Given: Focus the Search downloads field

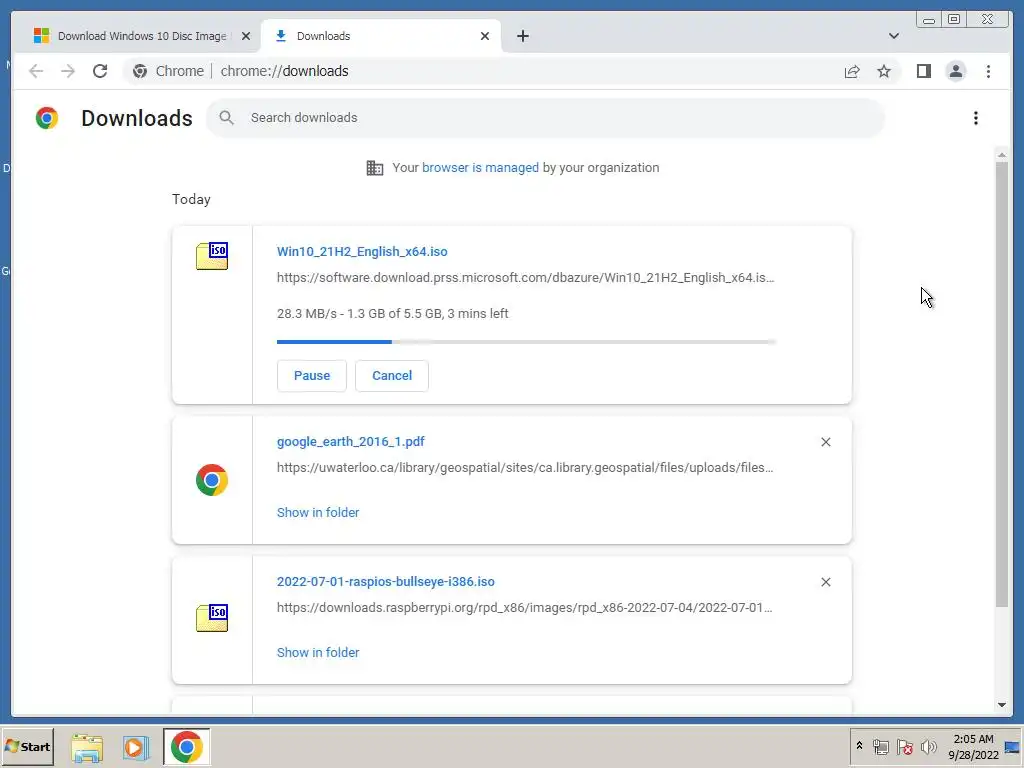Looking at the screenshot, I should [x=545, y=118].
